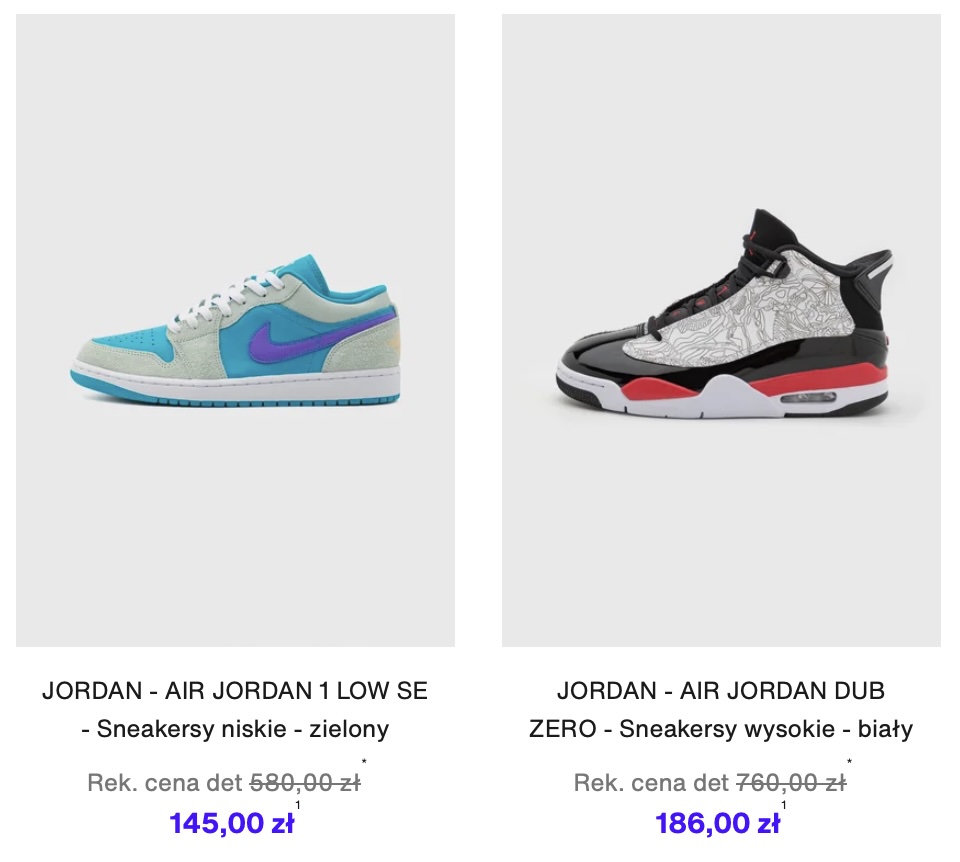Click the crossed-out 760,00 zł price
Image resolution: width=960 pixels, height=862 pixels.
click(791, 782)
